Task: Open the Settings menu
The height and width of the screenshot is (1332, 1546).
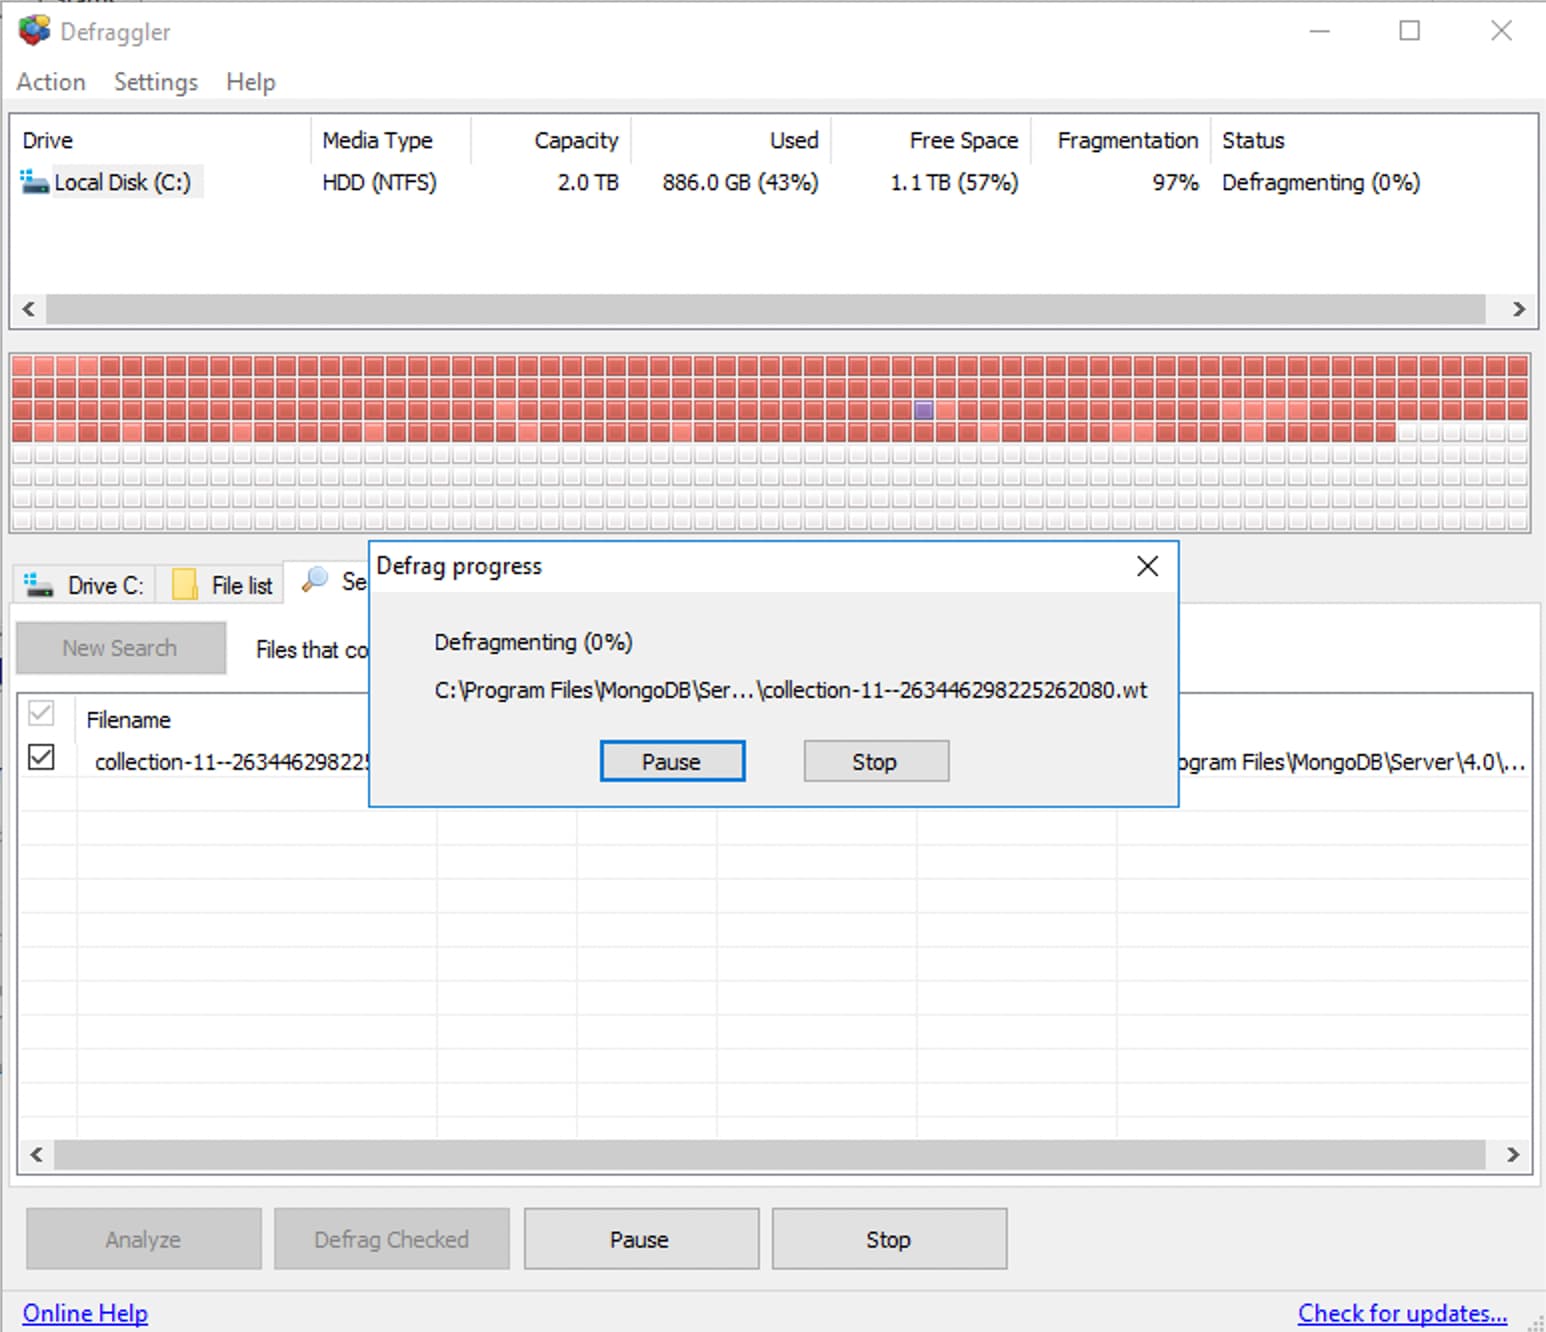Action: pos(156,82)
